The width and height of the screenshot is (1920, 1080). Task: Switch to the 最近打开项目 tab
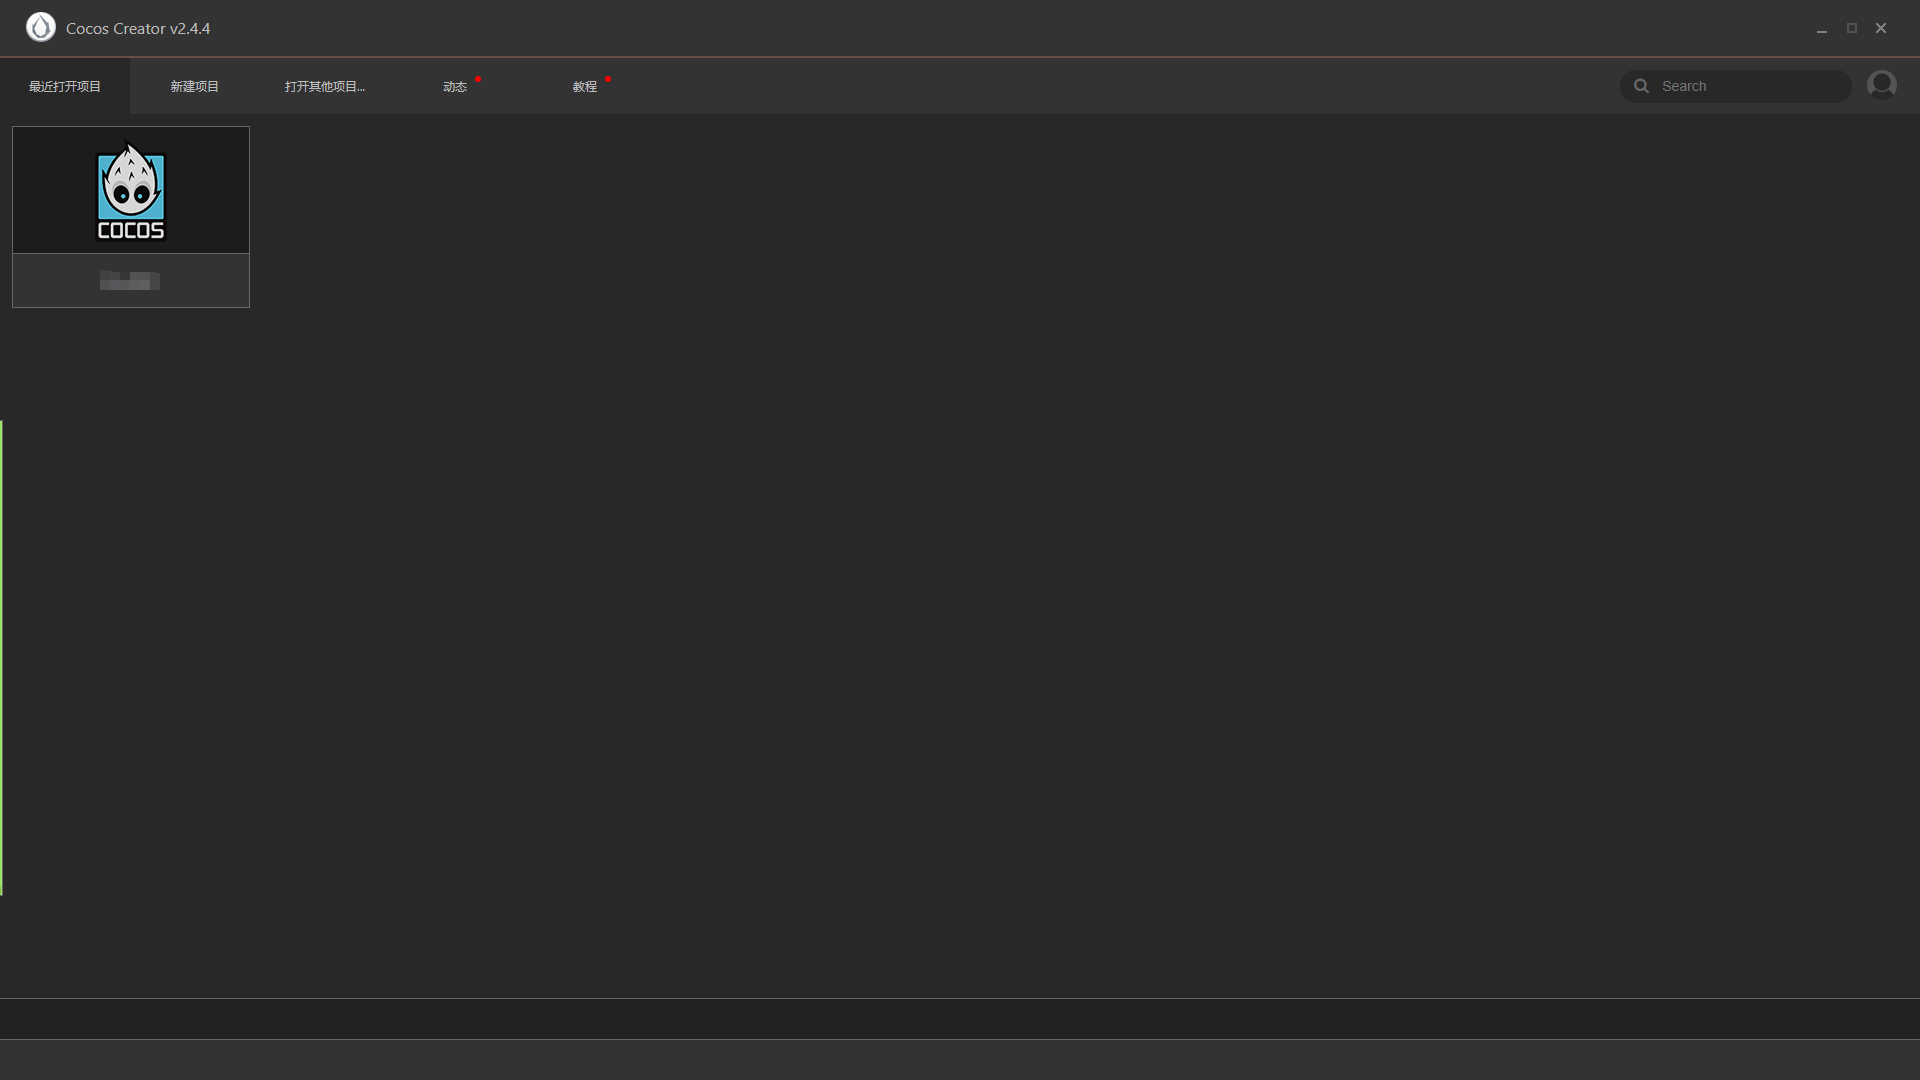65,86
